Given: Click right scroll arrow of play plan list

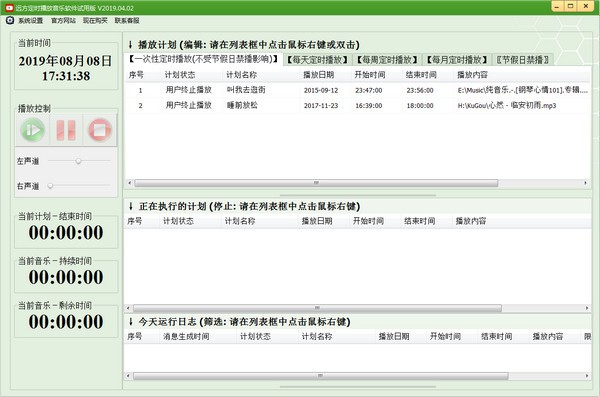Looking at the screenshot, I should (x=585, y=183).
